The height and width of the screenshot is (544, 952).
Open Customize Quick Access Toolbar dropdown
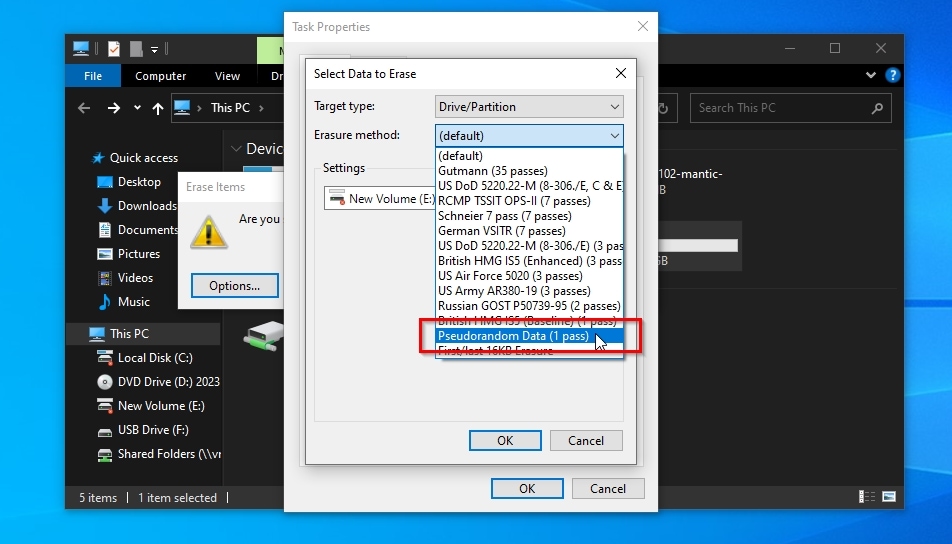coord(154,49)
